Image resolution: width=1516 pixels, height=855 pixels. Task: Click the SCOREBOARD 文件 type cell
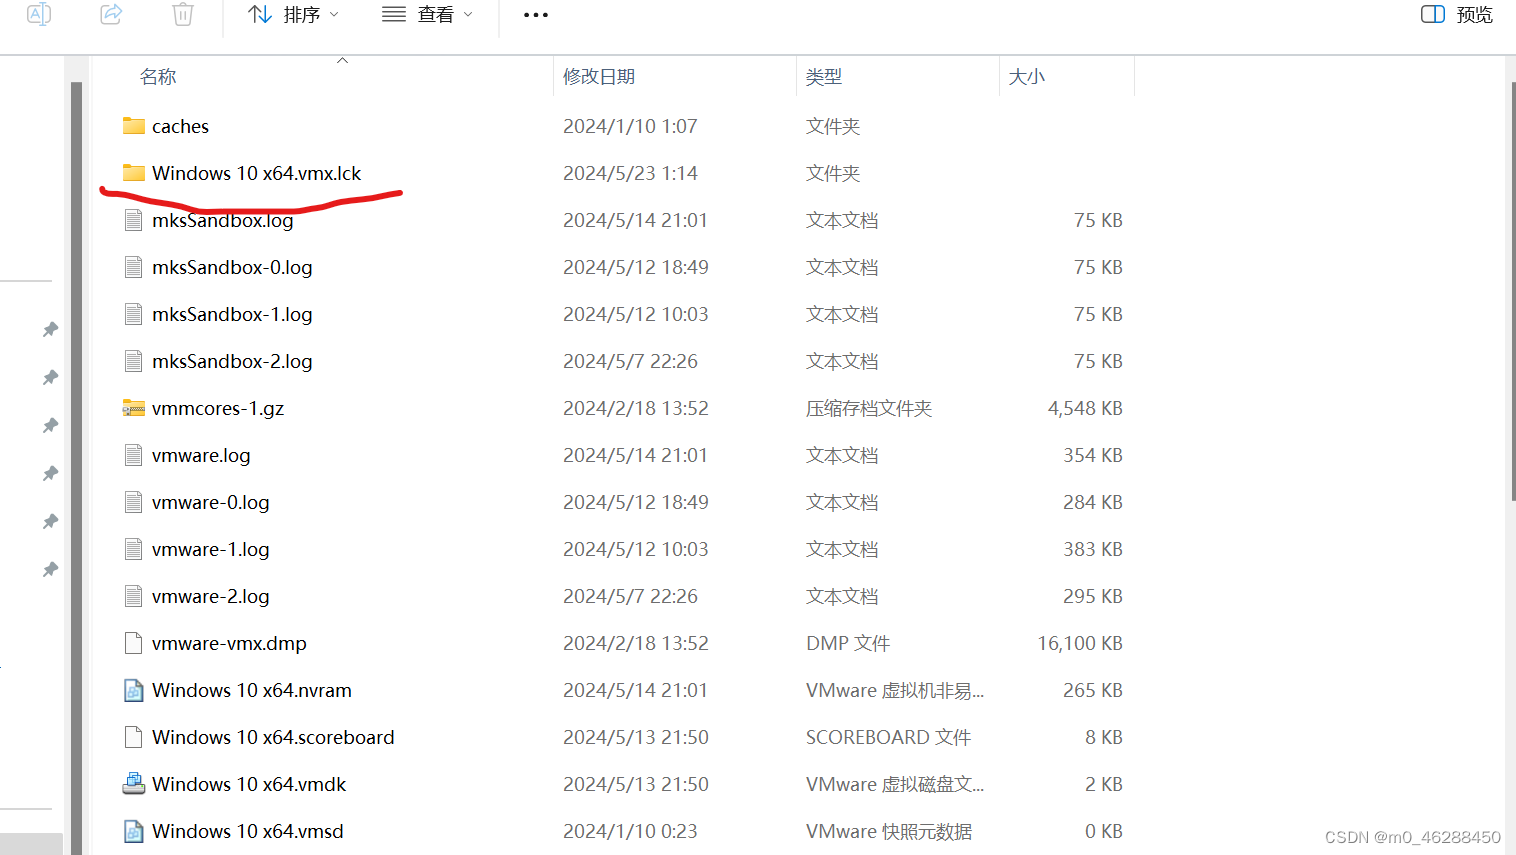coord(888,737)
